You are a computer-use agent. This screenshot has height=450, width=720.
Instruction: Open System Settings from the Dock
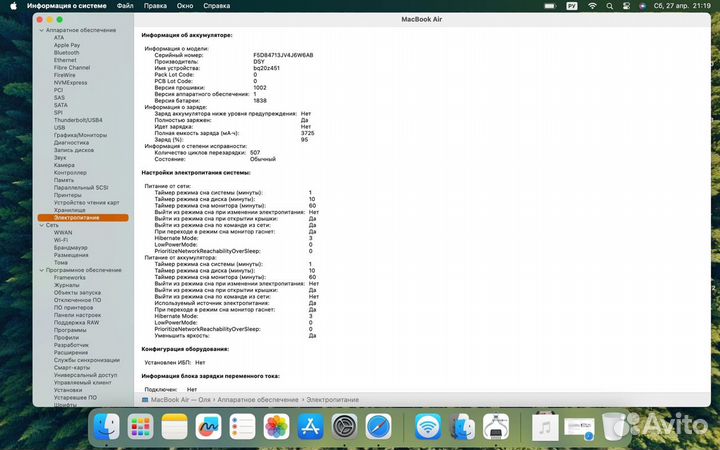pyautogui.click(x=345, y=427)
